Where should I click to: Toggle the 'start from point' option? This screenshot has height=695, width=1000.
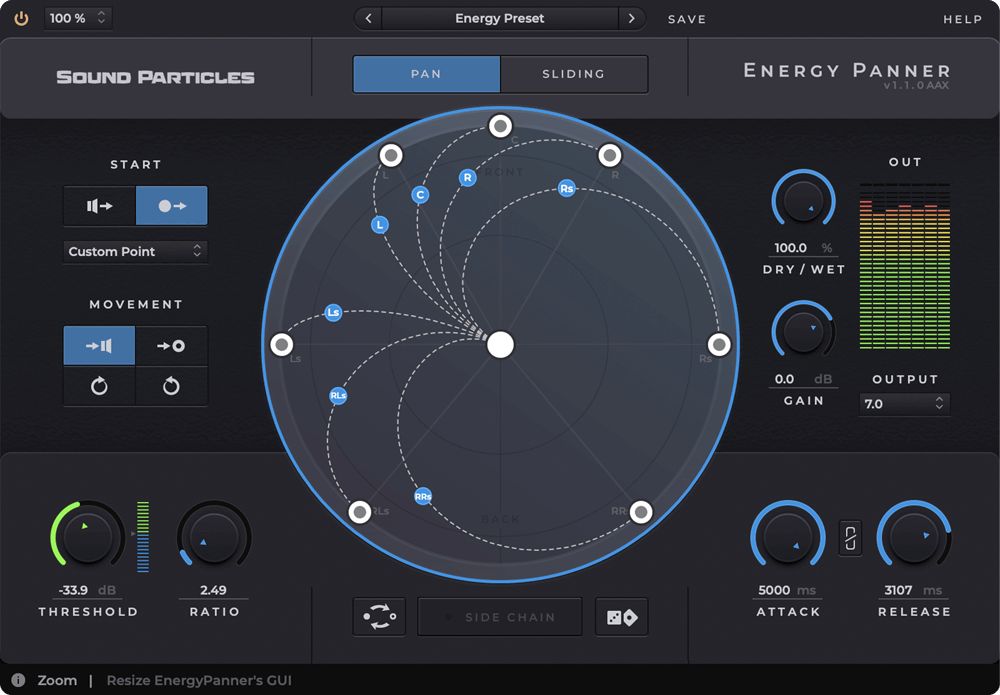pyautogui.click(x=171, y=205)
